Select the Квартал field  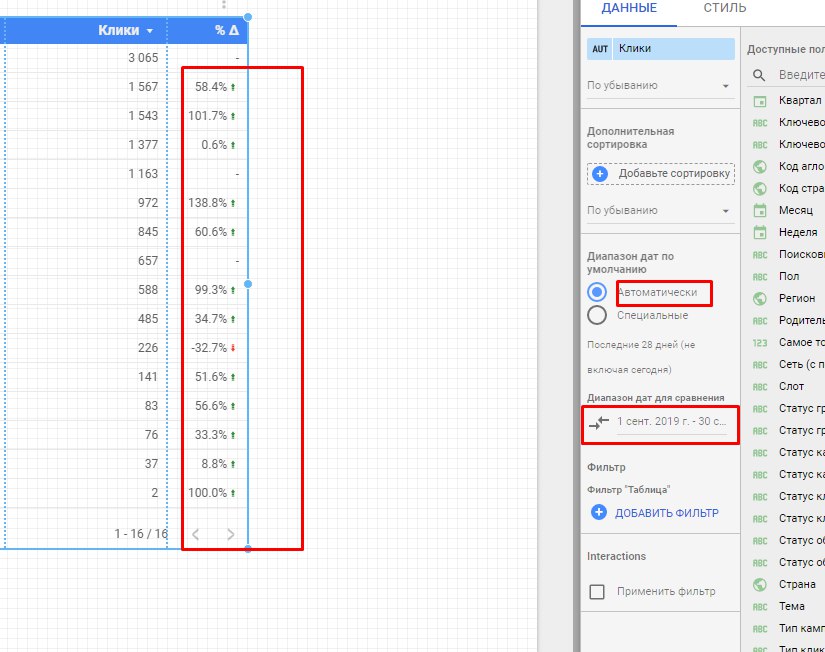pyautogui.click(x=800, y=100)
